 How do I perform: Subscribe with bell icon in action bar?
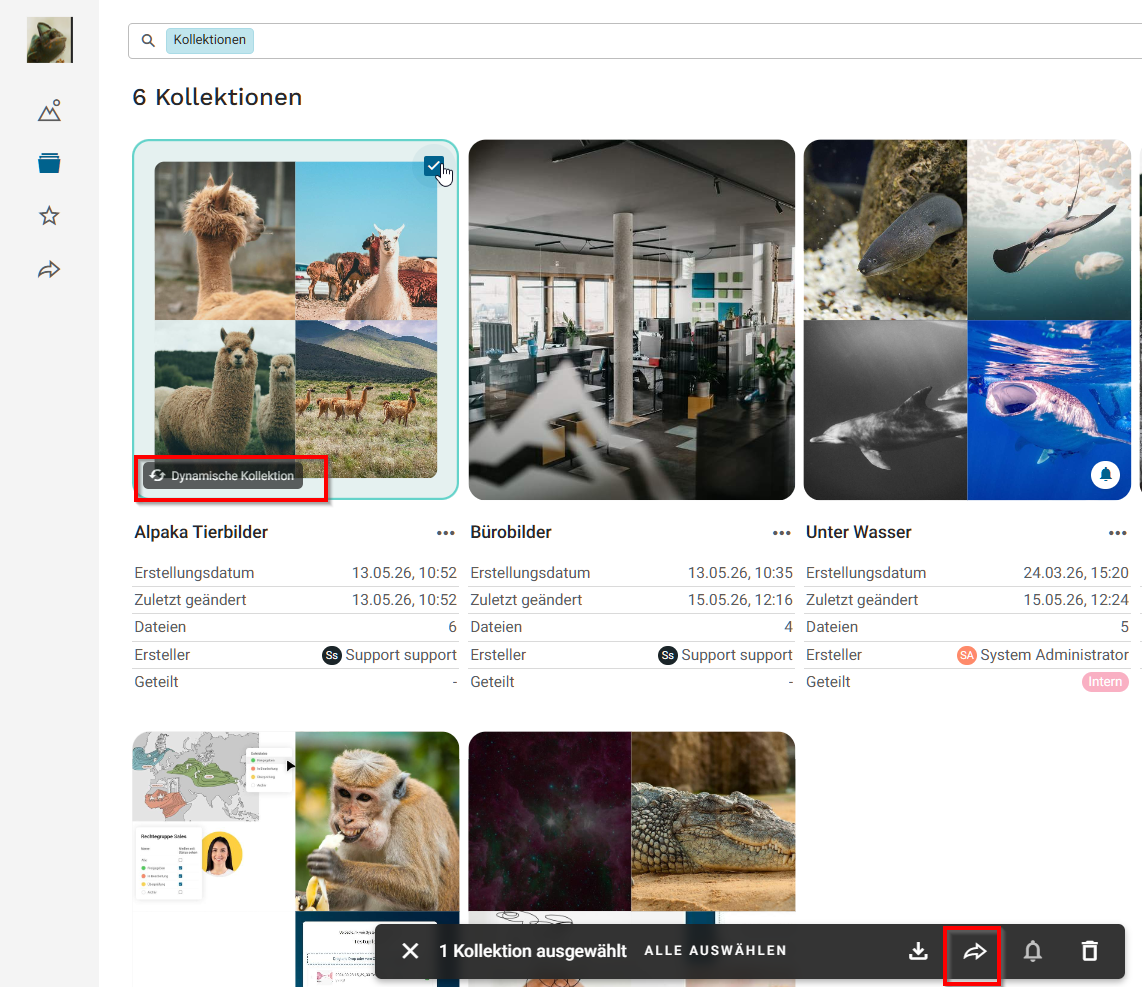tap(1033, 951)
